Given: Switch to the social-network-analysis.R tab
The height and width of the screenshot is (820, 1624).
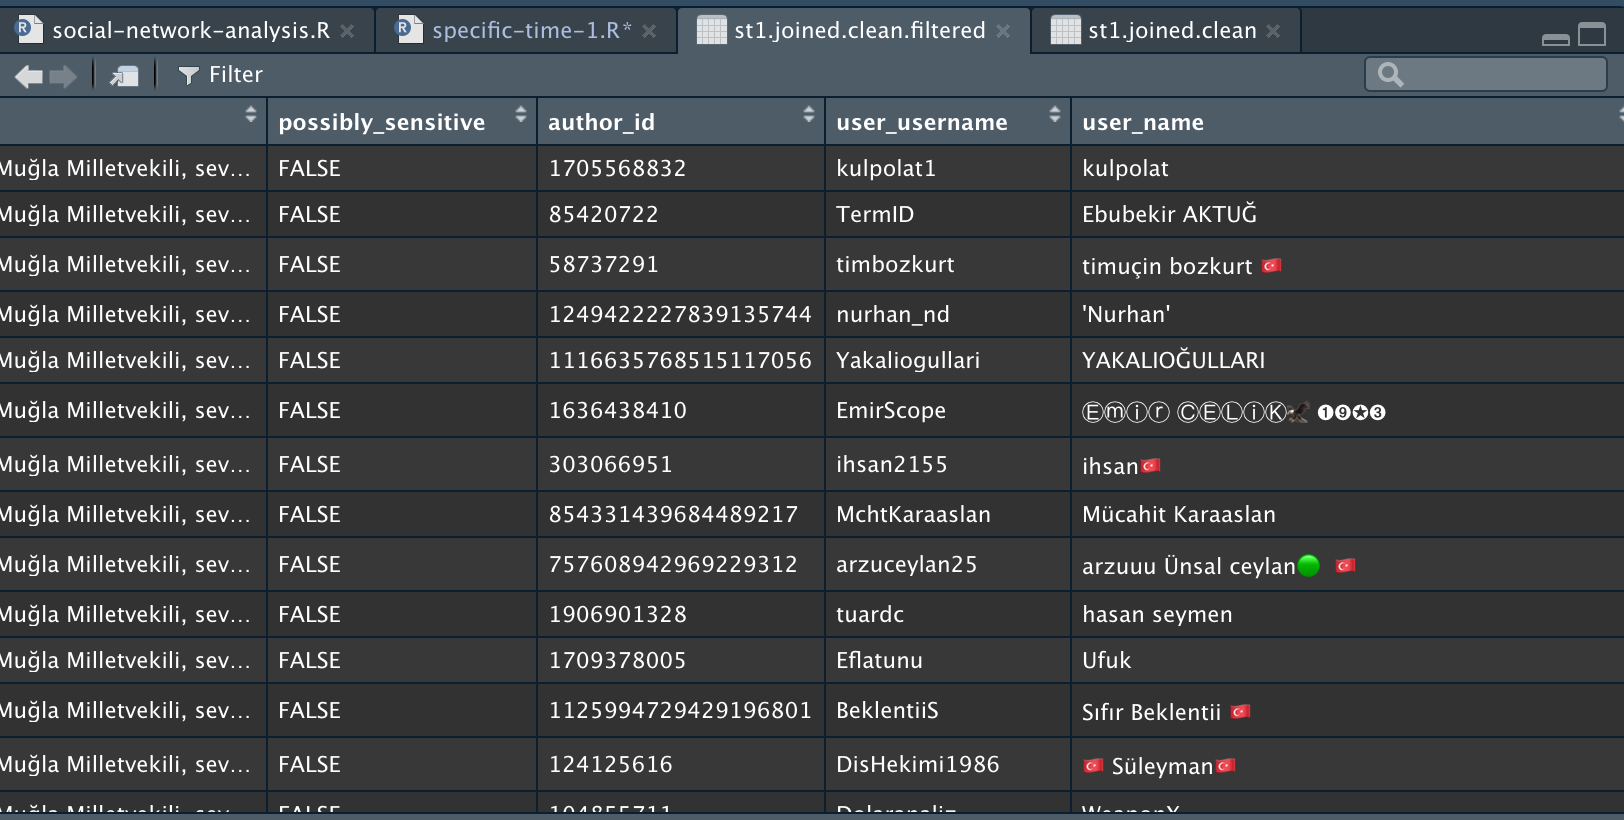Looking at the screenshot, I should [x=190, y=31].
